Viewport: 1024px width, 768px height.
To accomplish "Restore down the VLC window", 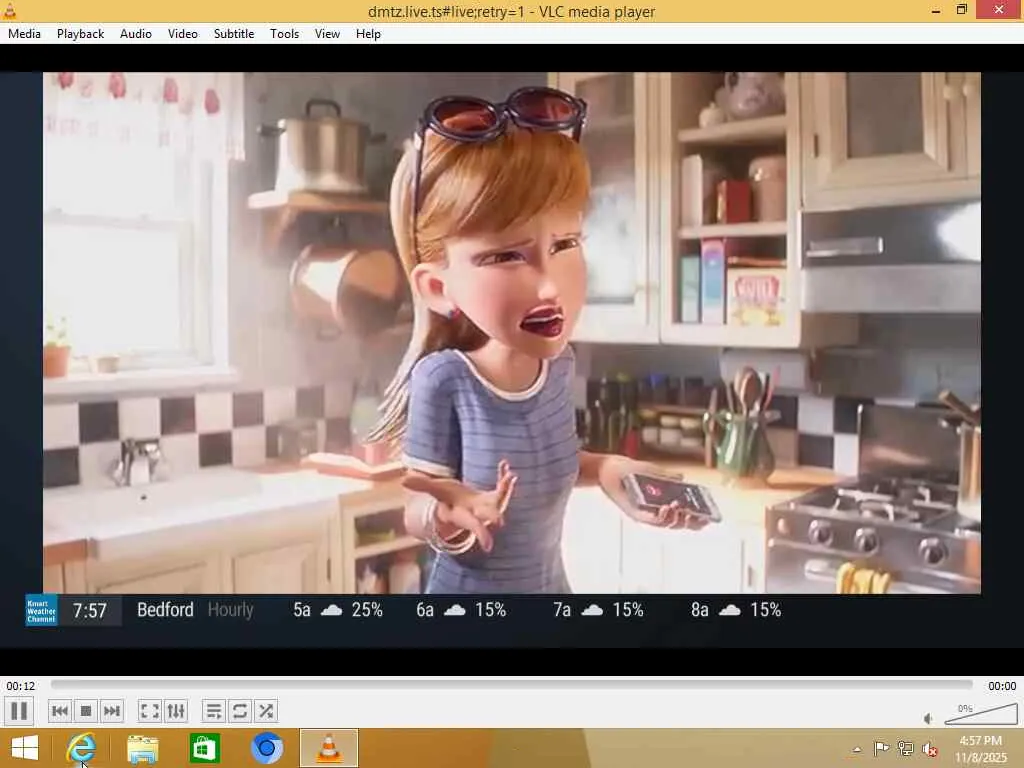I will point(961,10).
